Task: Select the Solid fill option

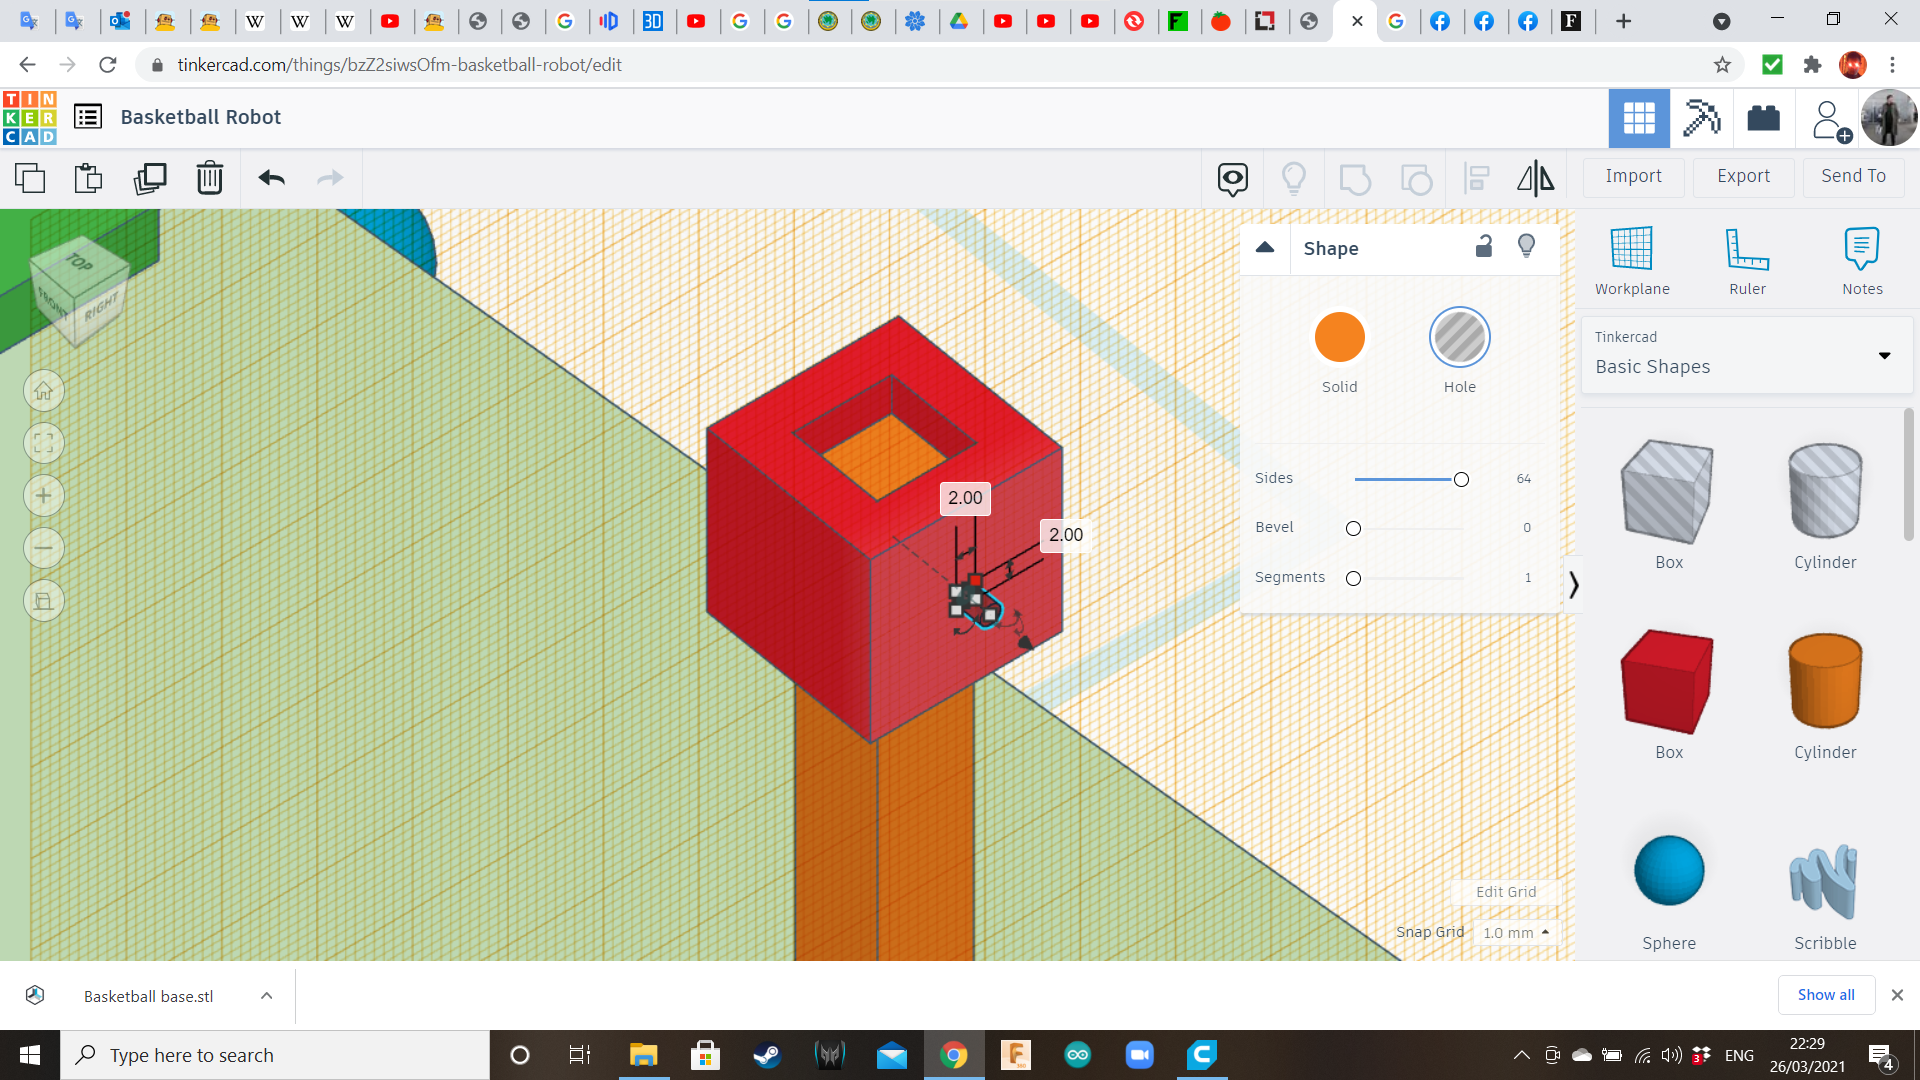Action: pos(1339,337)
